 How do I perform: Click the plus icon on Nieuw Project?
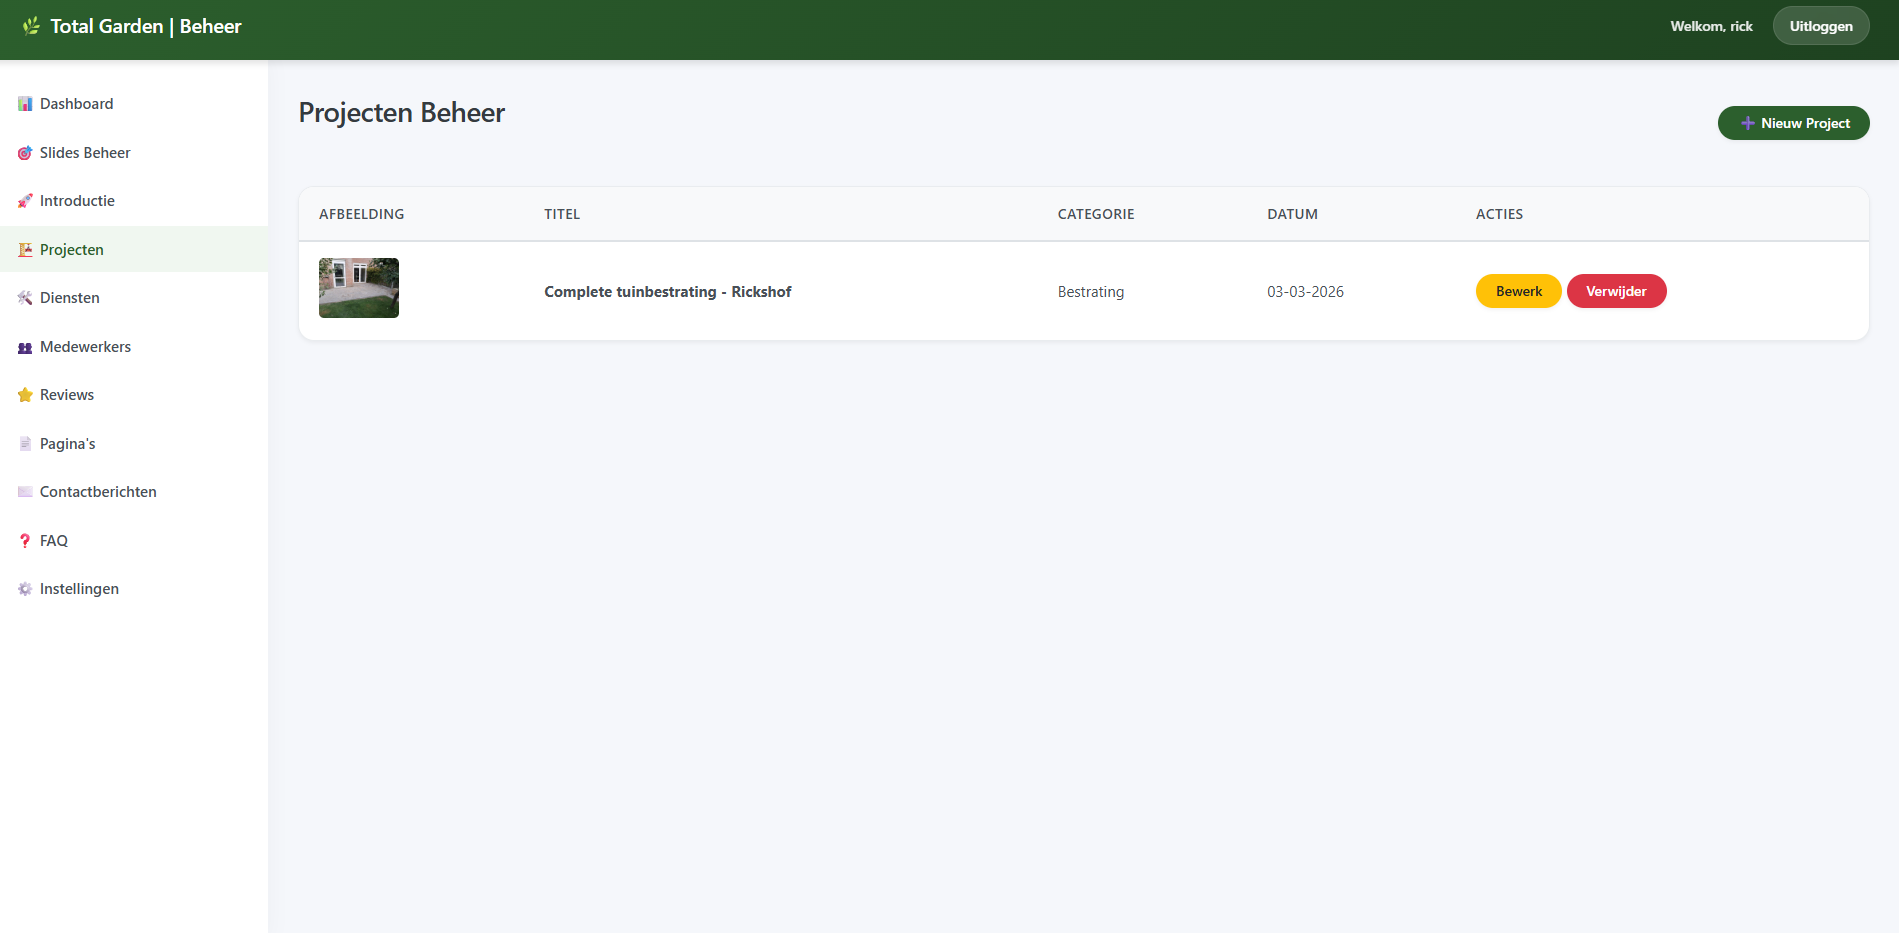pyautogui.click(x=1748, y=123)
